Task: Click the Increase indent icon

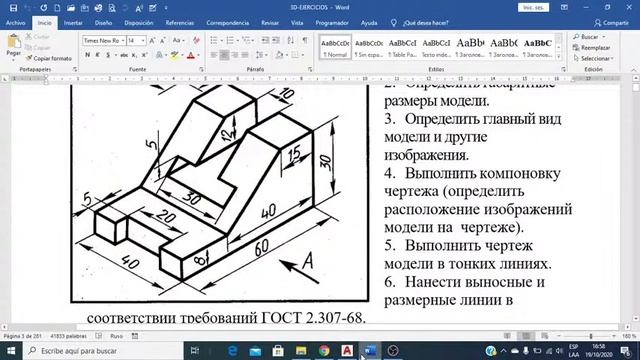Action: pos(276,40)
